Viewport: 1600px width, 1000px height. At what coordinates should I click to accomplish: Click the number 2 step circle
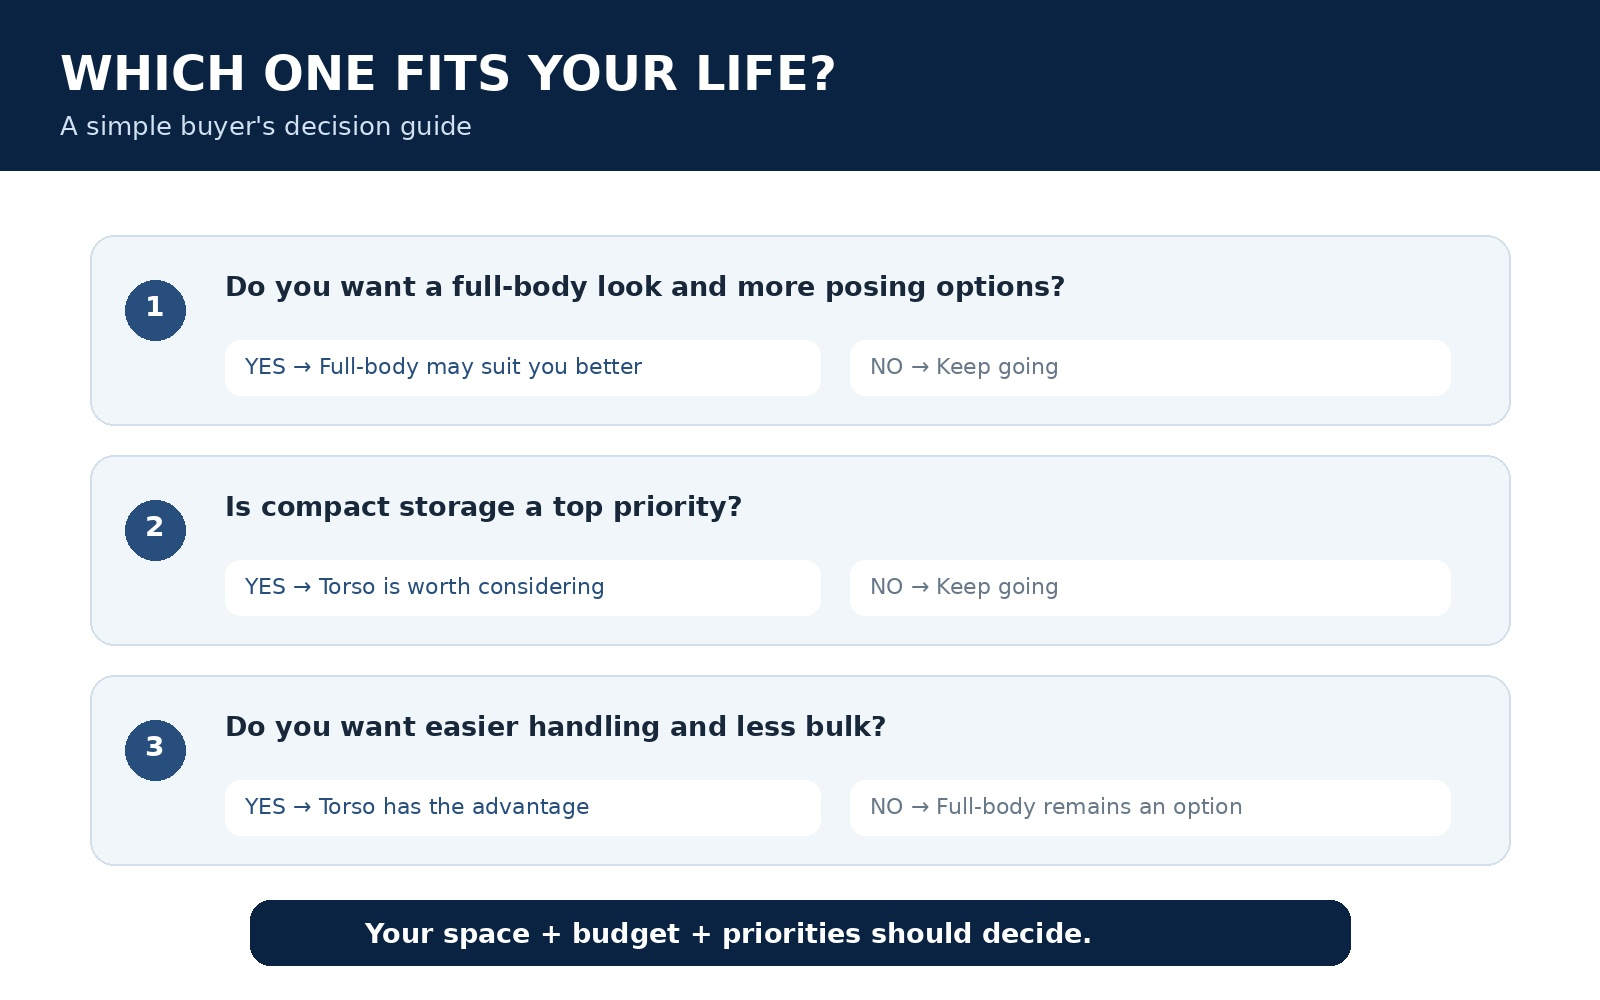pyautogui.click(x=155, y=530)
